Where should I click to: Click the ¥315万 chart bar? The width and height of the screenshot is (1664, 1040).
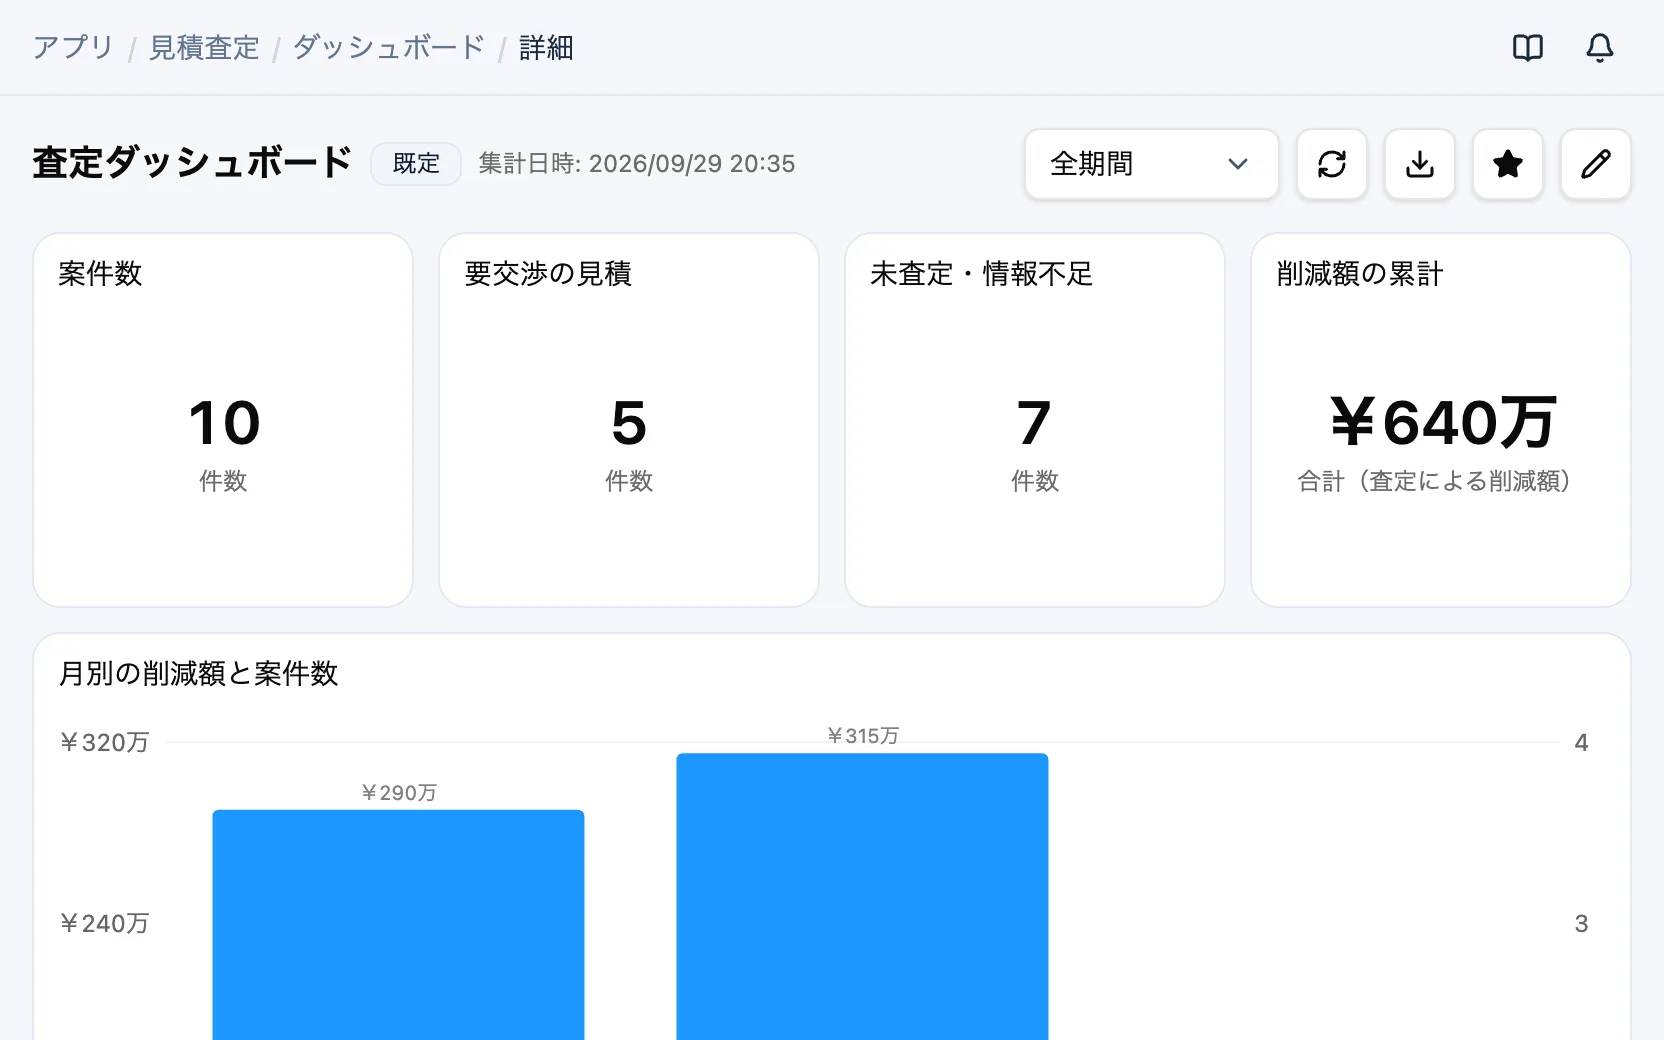[862, 897]
